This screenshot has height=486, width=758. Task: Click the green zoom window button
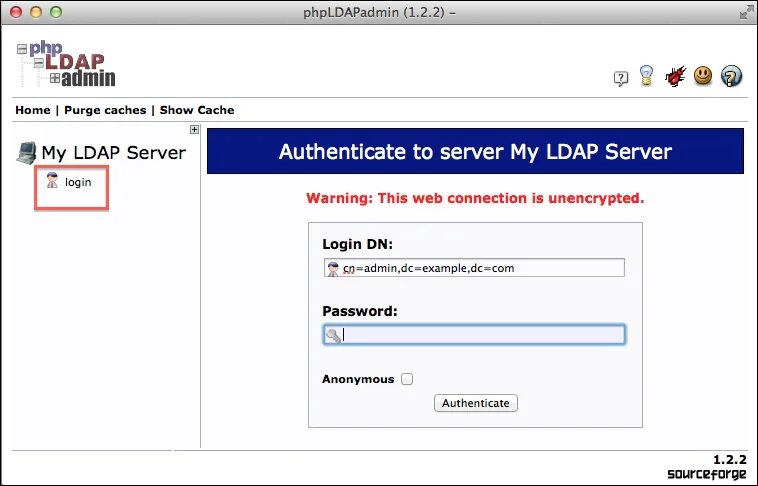pos(56,12)
